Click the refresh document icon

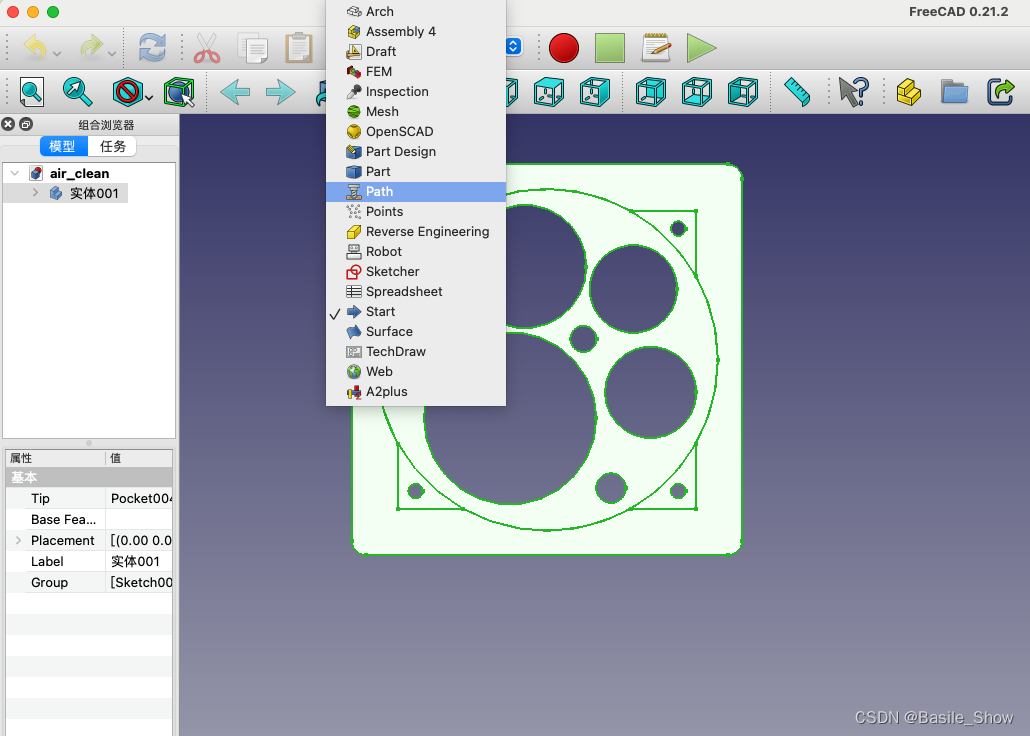(x=151, y=47)
